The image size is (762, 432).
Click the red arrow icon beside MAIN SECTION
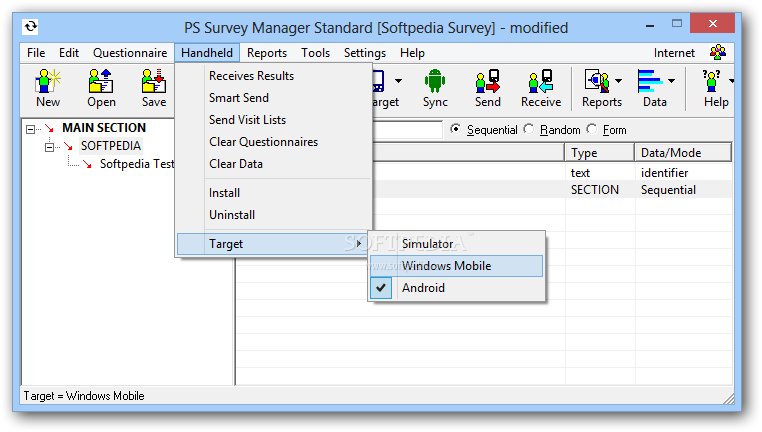[x=49, y=128]
